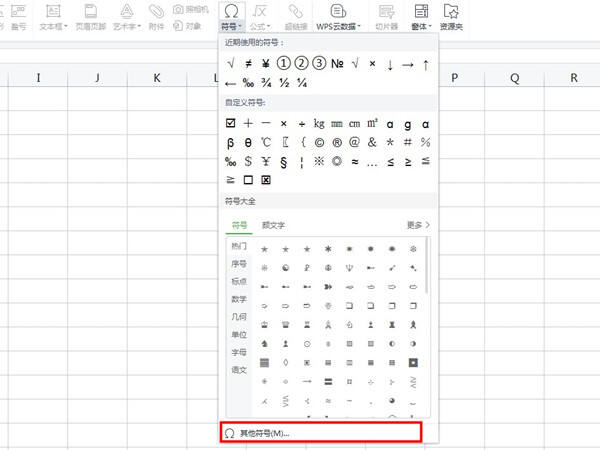Click the 资源夹 resource folder icon
This screenshot has height=450, width=600.
tap(452, 16)
